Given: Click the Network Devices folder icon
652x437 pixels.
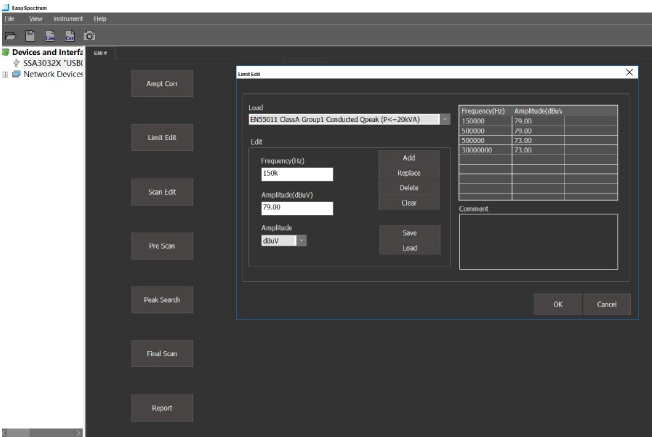Looking at the screenshot, I should pyautogui.click(x=16, y=74).
